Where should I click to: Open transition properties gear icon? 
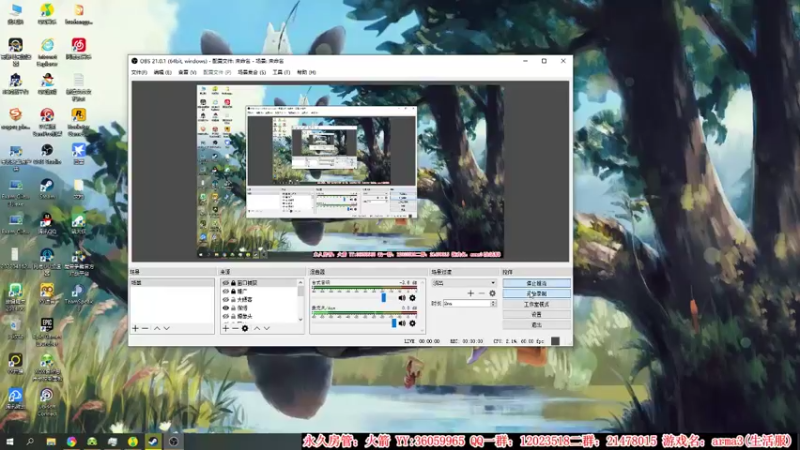492,293
